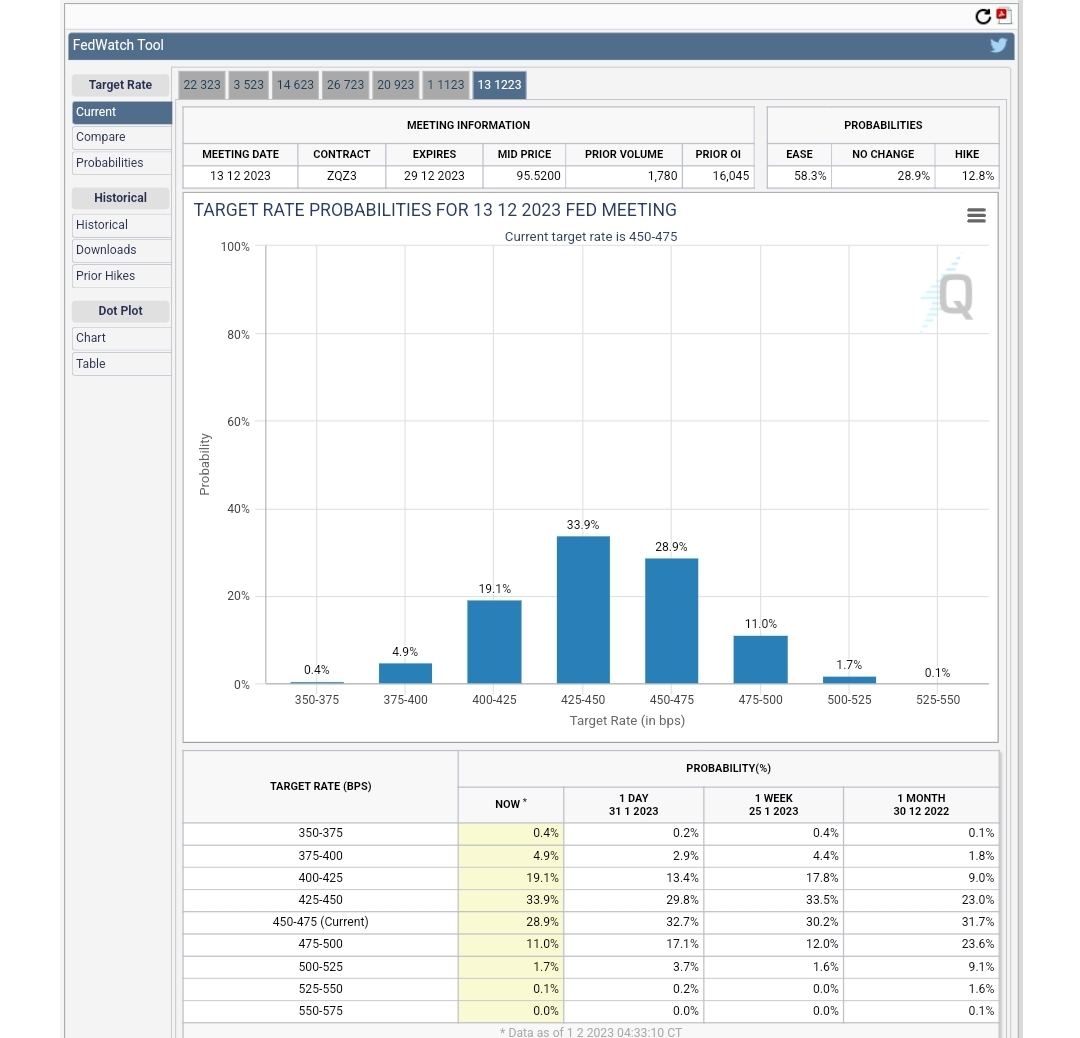The width and height of the screenshot is (1080, 1038).
Task: Click the 450-475 (Current) table row label
Action: (320, 922)
